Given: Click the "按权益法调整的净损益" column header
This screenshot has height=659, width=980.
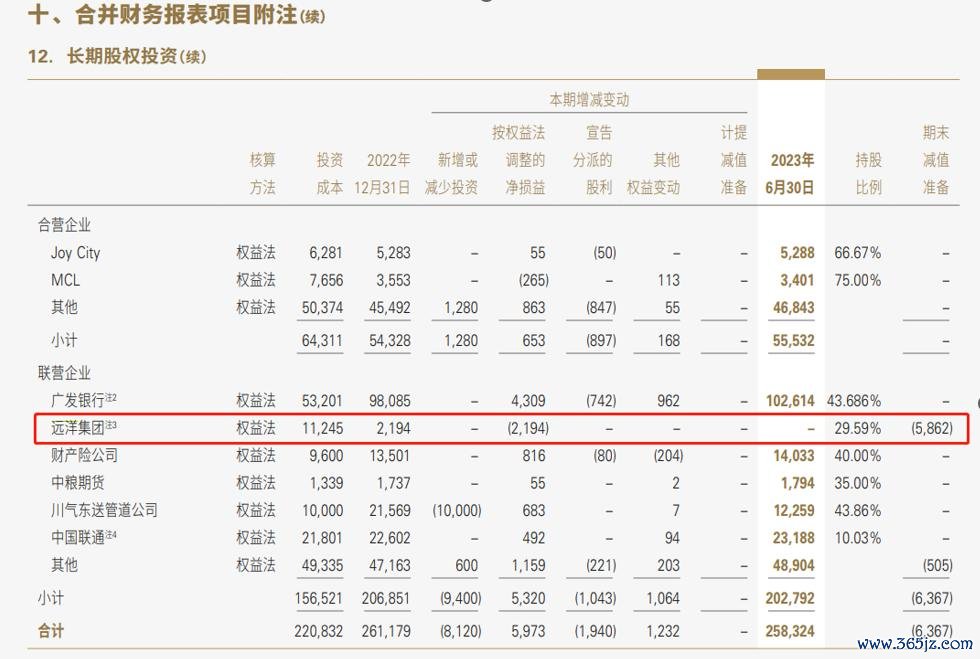Looking at the screenshot, I should coord(518,159).
